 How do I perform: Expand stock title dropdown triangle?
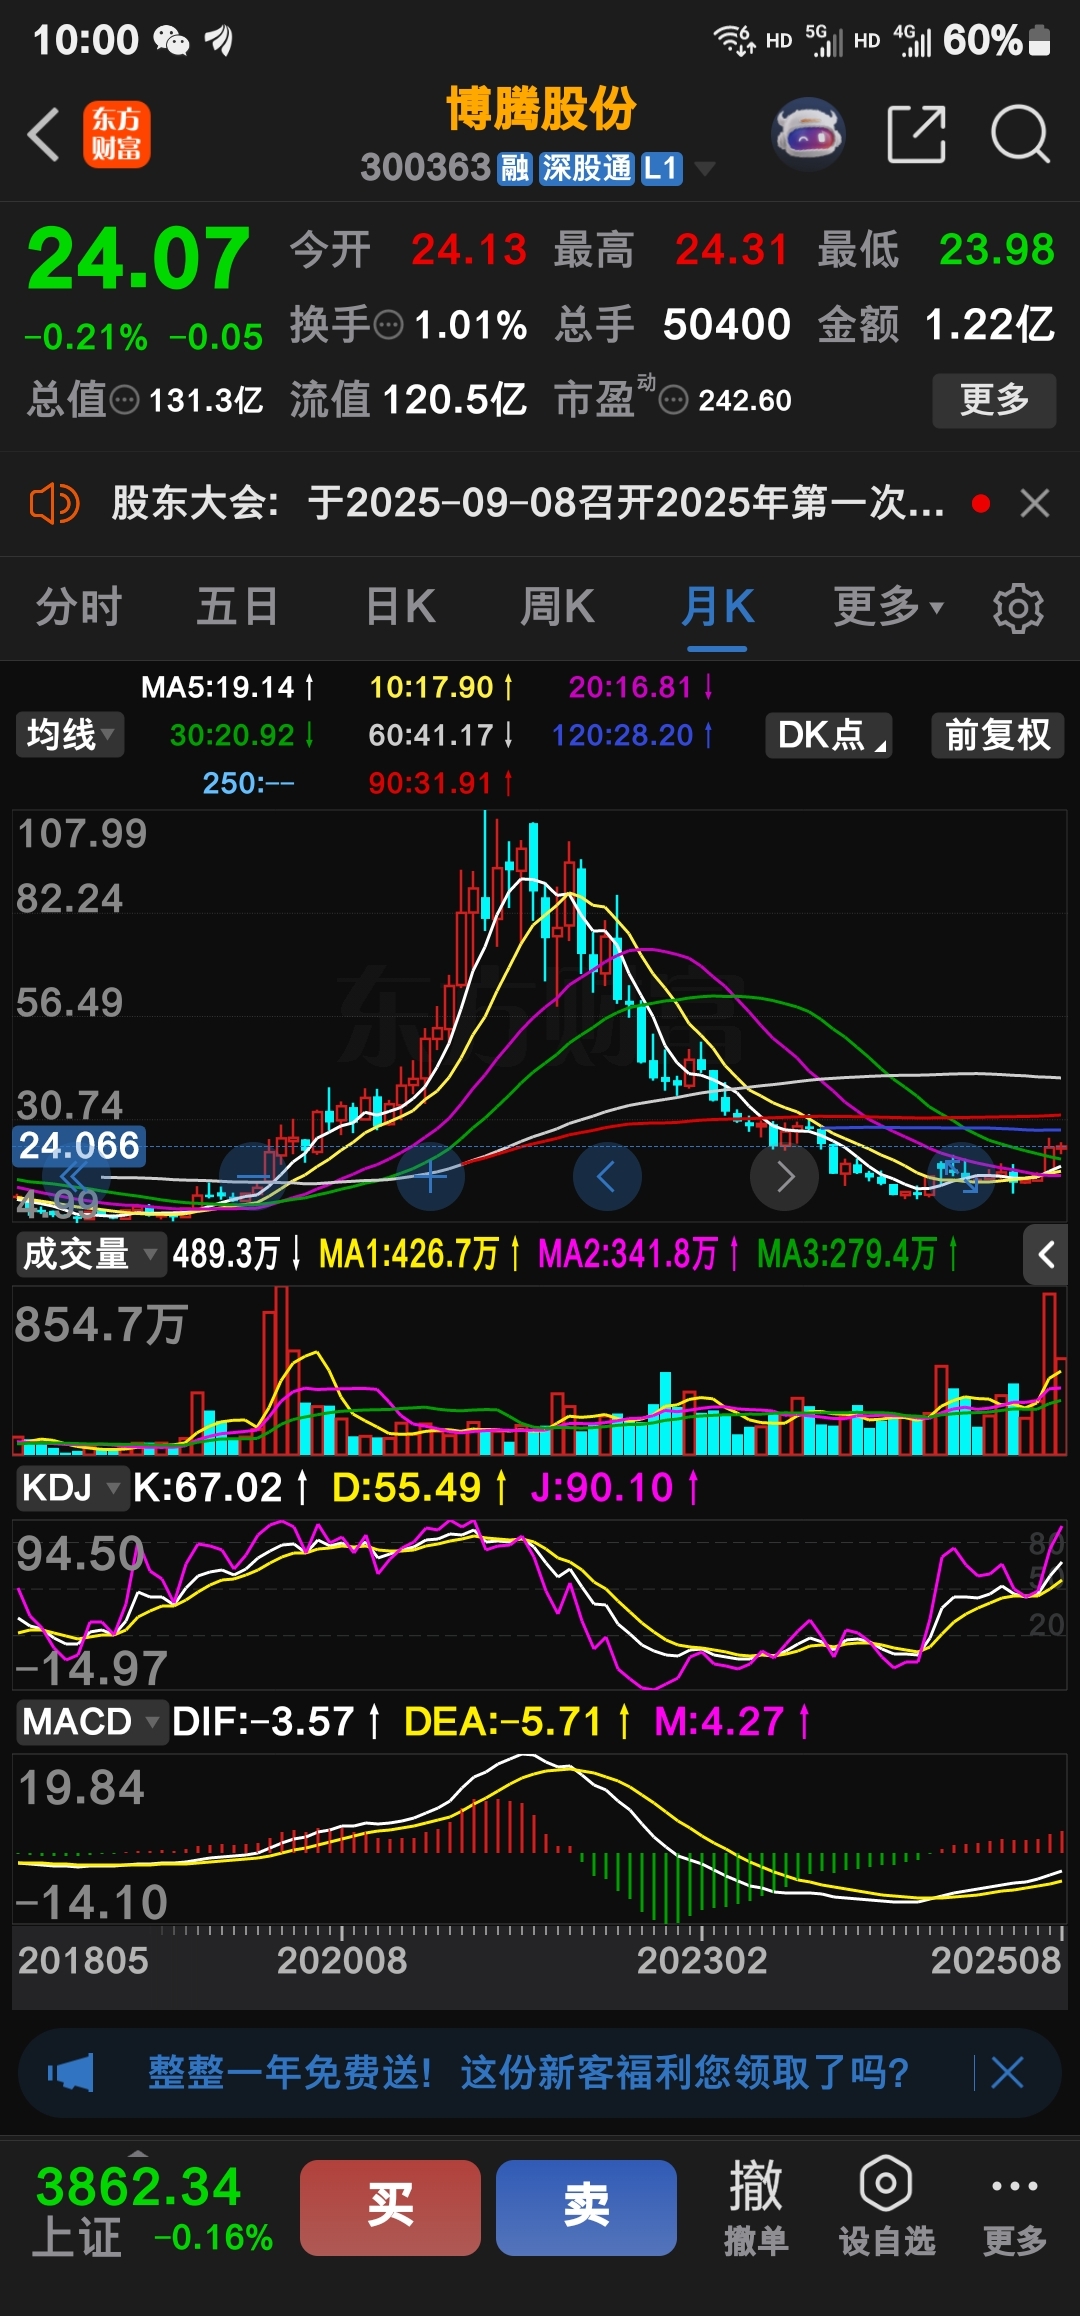click(x=705, y=168)
